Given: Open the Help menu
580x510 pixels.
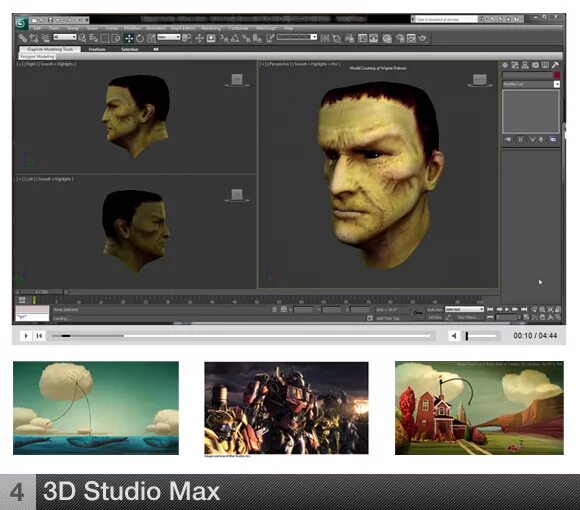Looking at the screenshot, I should pyautogui.click(x=288, y=28).
